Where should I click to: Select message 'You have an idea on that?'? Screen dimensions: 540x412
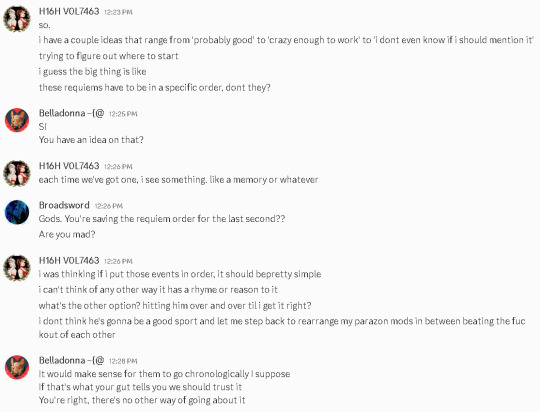[x=91, y=140]
